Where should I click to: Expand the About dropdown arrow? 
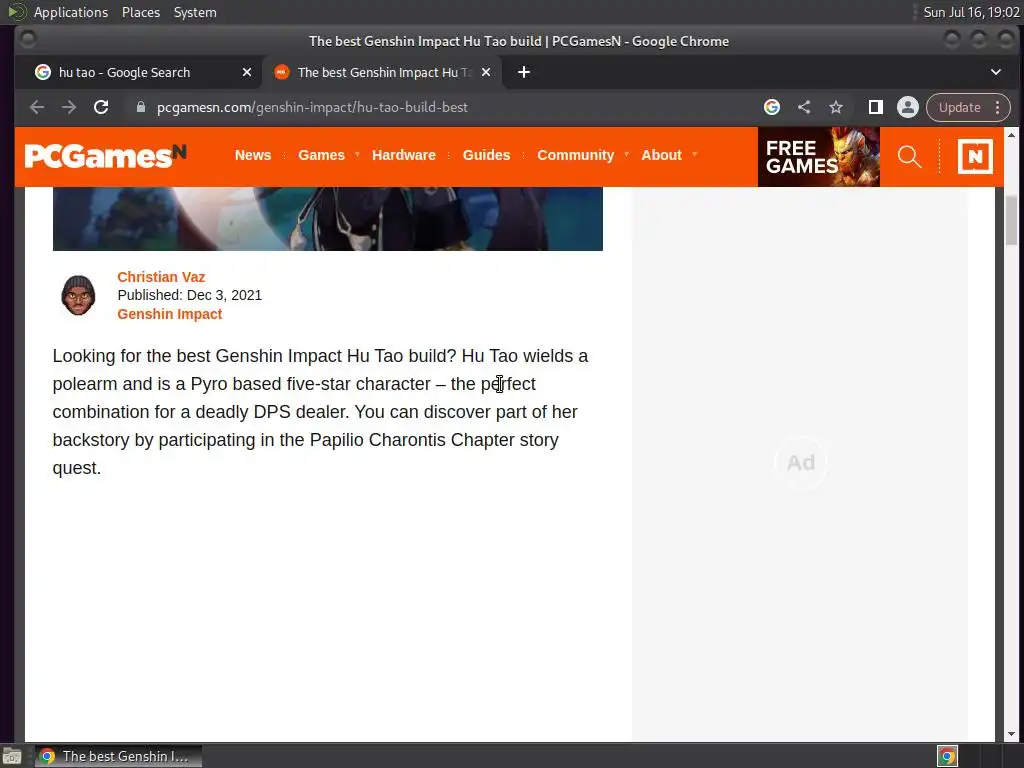pyautogui.click(x=694, y=155)
